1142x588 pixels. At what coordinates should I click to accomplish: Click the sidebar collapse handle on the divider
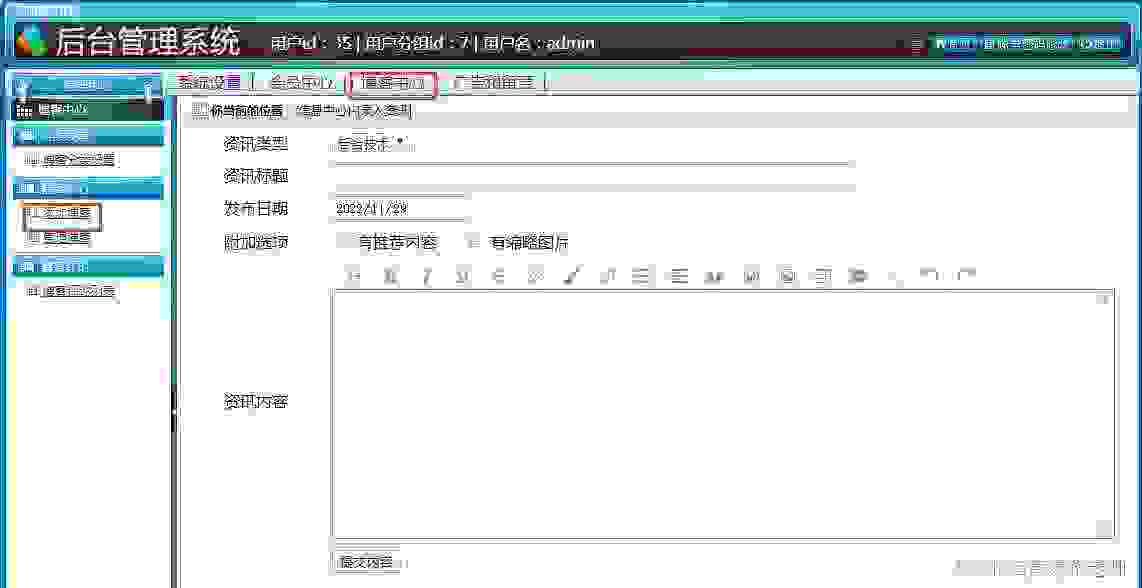click(173, 412)
